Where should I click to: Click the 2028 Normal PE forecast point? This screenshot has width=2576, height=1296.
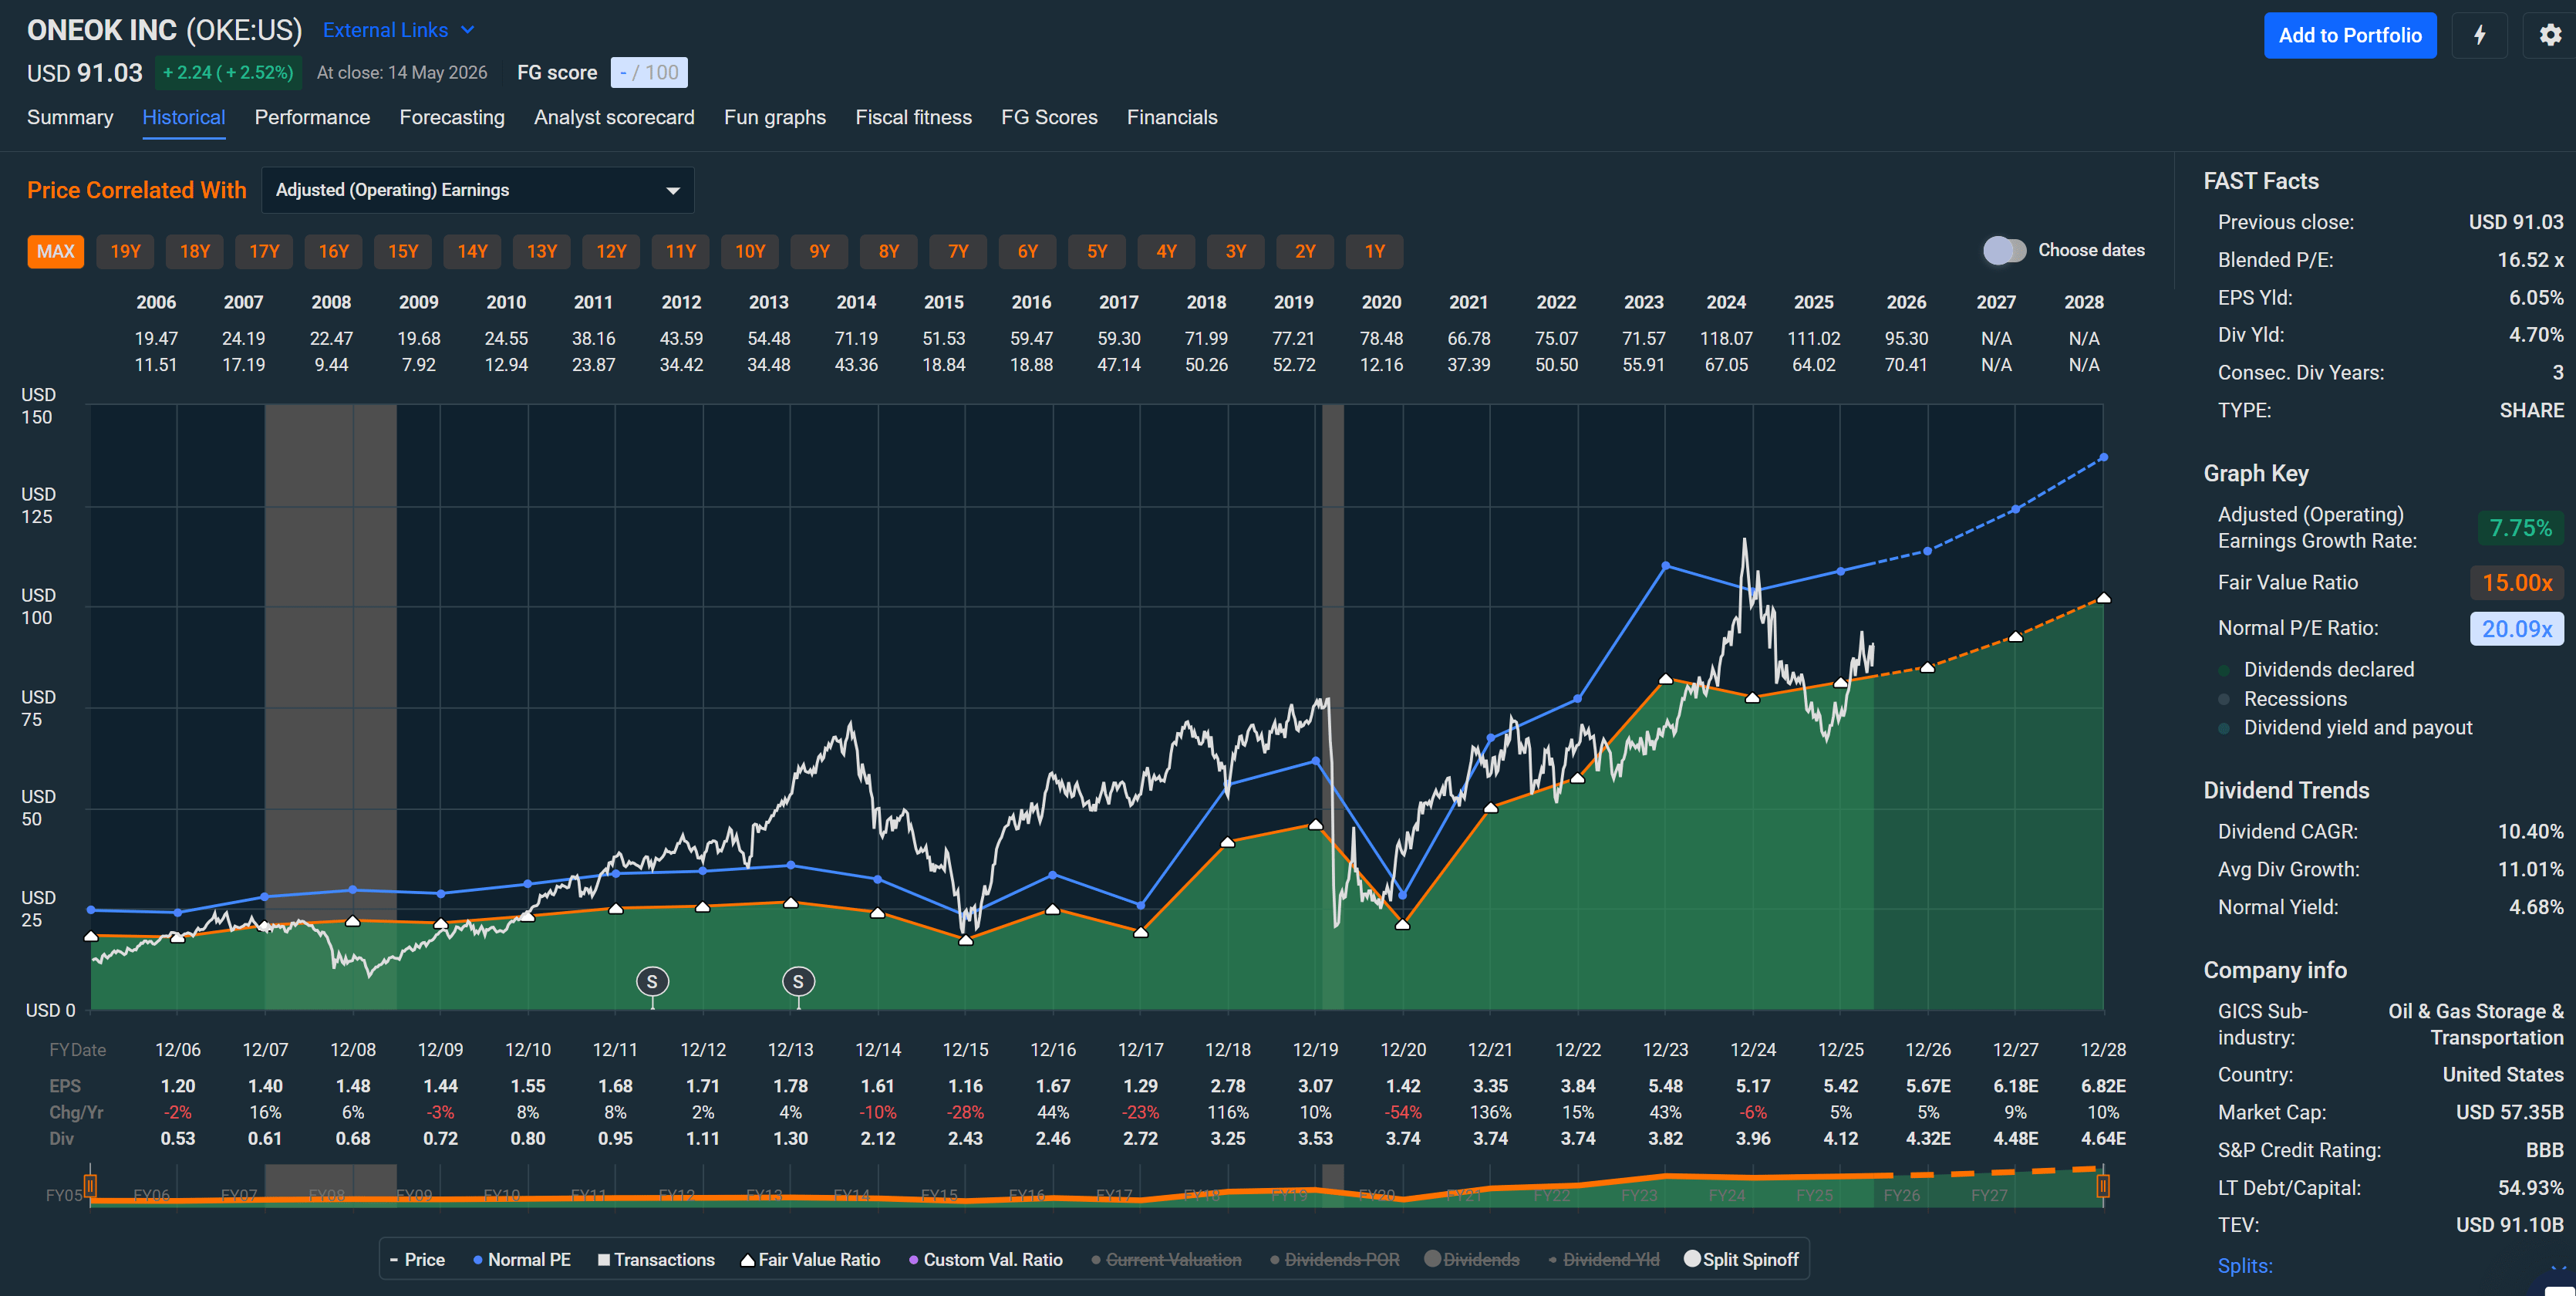pyautogui.click(x=2103, y=457)
